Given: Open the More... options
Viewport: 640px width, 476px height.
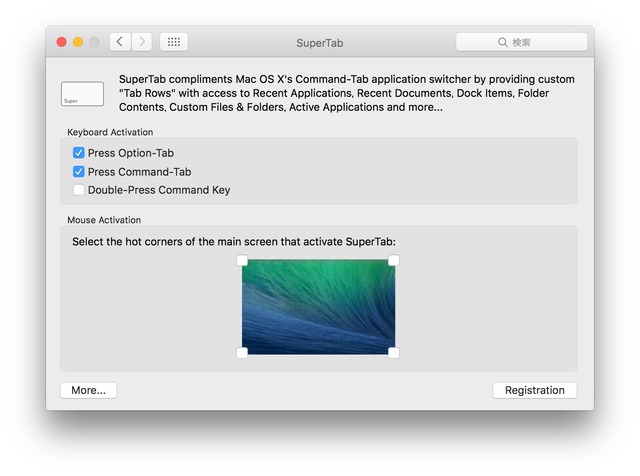Looking at the screenshot, I should click(89, 390).
